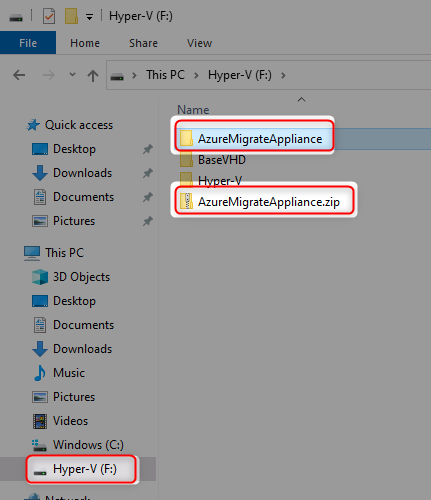Open the View ribbon tab
431x500 pixels.
199,43
